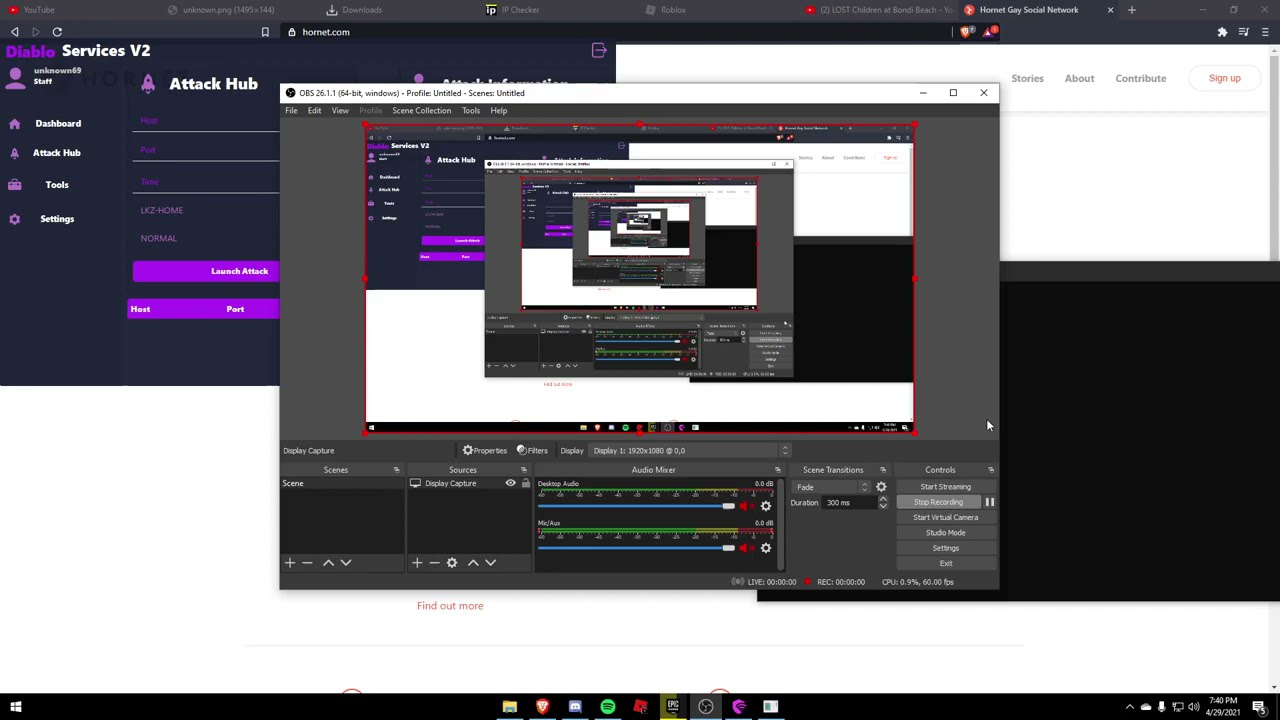Viewport: 1280px width, 720px height.
Task: Toggle Start Streaming in OBS Controls
Action: click(x=945, y=487)
